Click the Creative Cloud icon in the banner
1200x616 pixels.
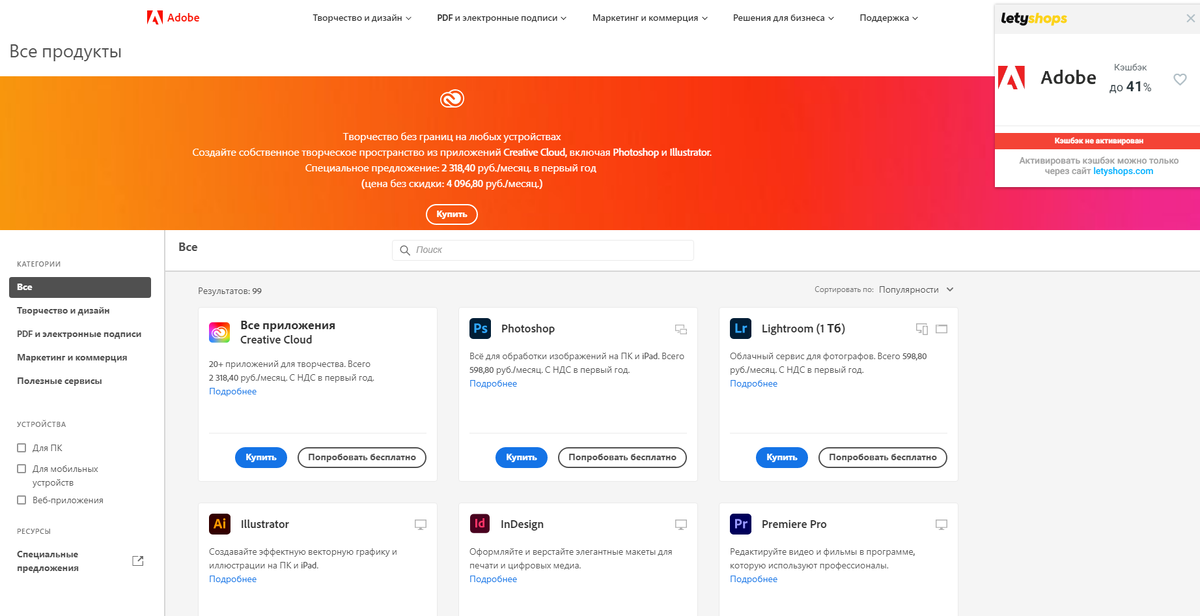click(452, 98)
